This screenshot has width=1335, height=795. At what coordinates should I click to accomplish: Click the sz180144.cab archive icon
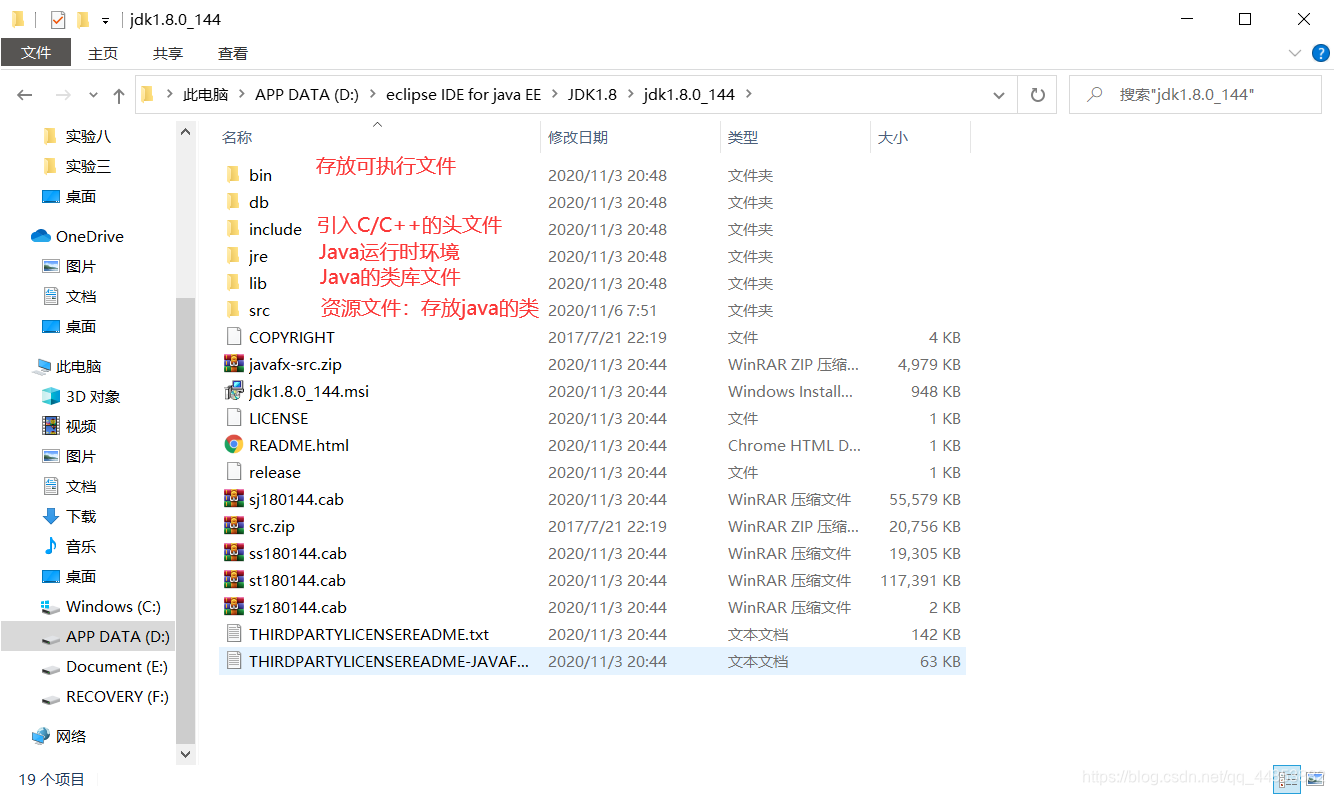(x=233, y=607)
